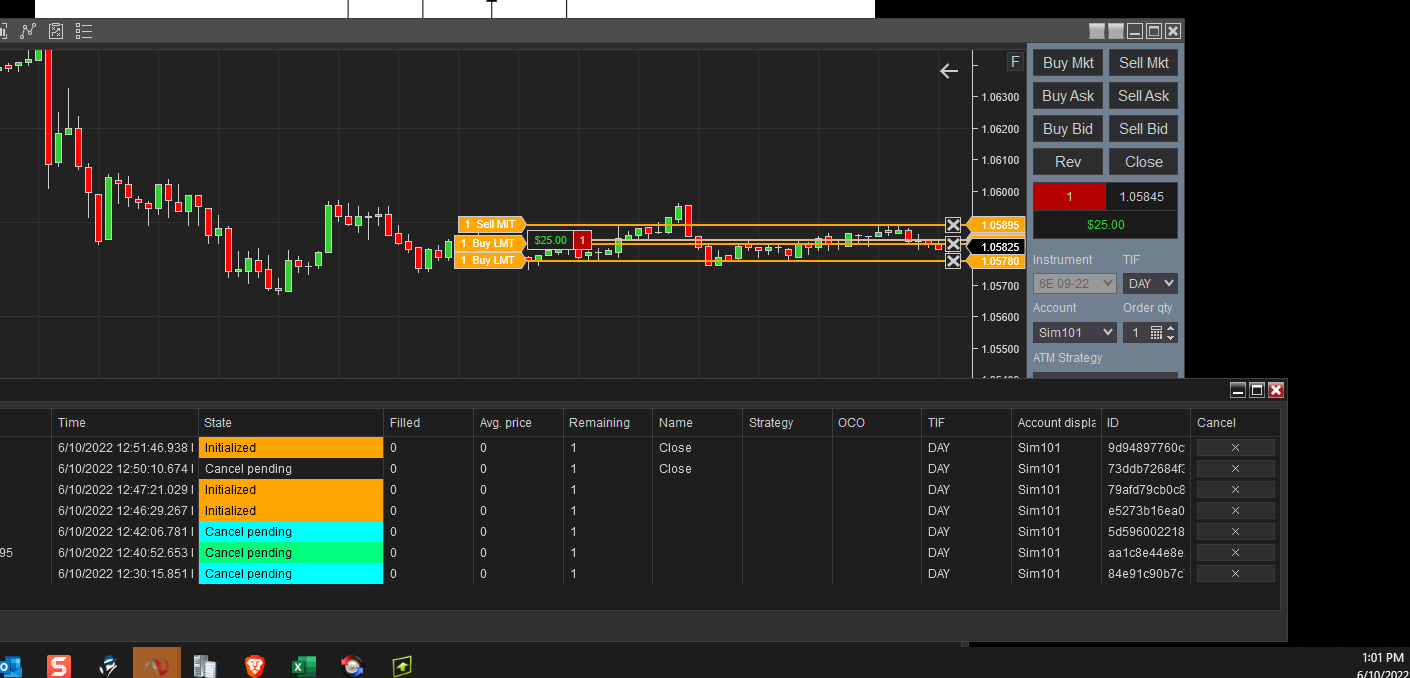The height and width of the screenshot is (678, 1410).
Task: Click the time cell 6/10/2022 12:30:15.851
Action: 125,574
